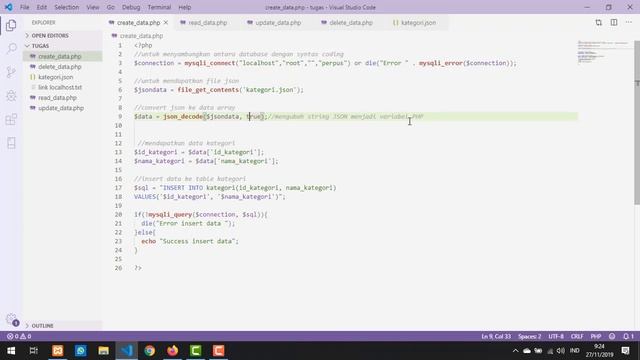640x360 pixels.
Task: Open Google Chrome from taskbar
Action: point(149,351)
